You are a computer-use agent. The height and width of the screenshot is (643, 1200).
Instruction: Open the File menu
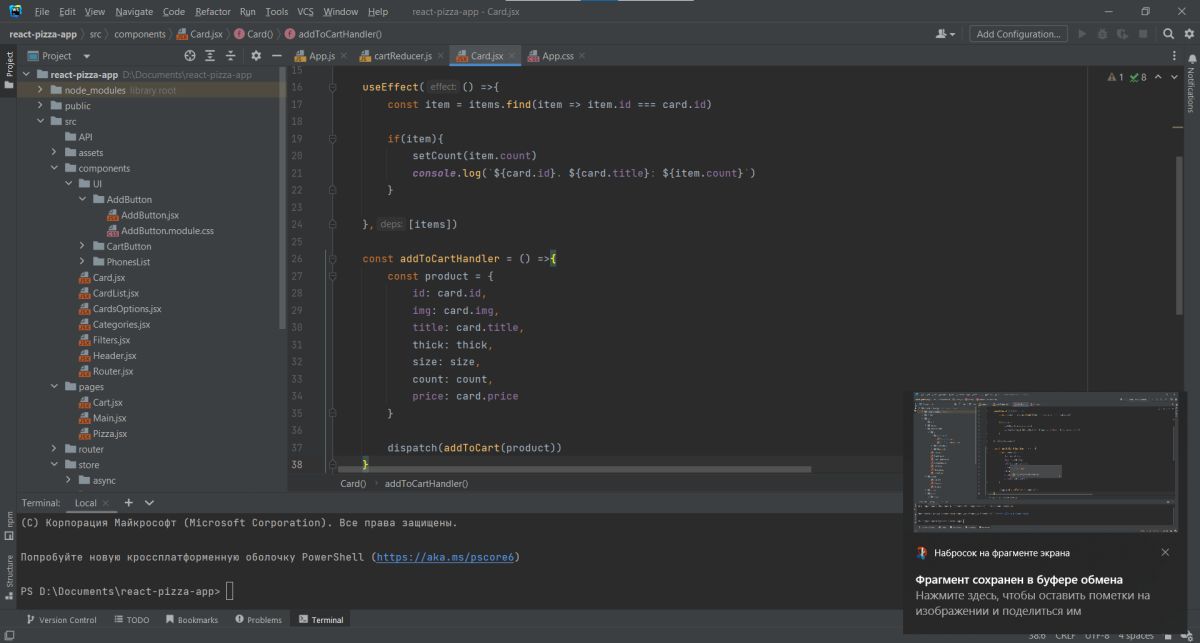click(x=41, y=11)
